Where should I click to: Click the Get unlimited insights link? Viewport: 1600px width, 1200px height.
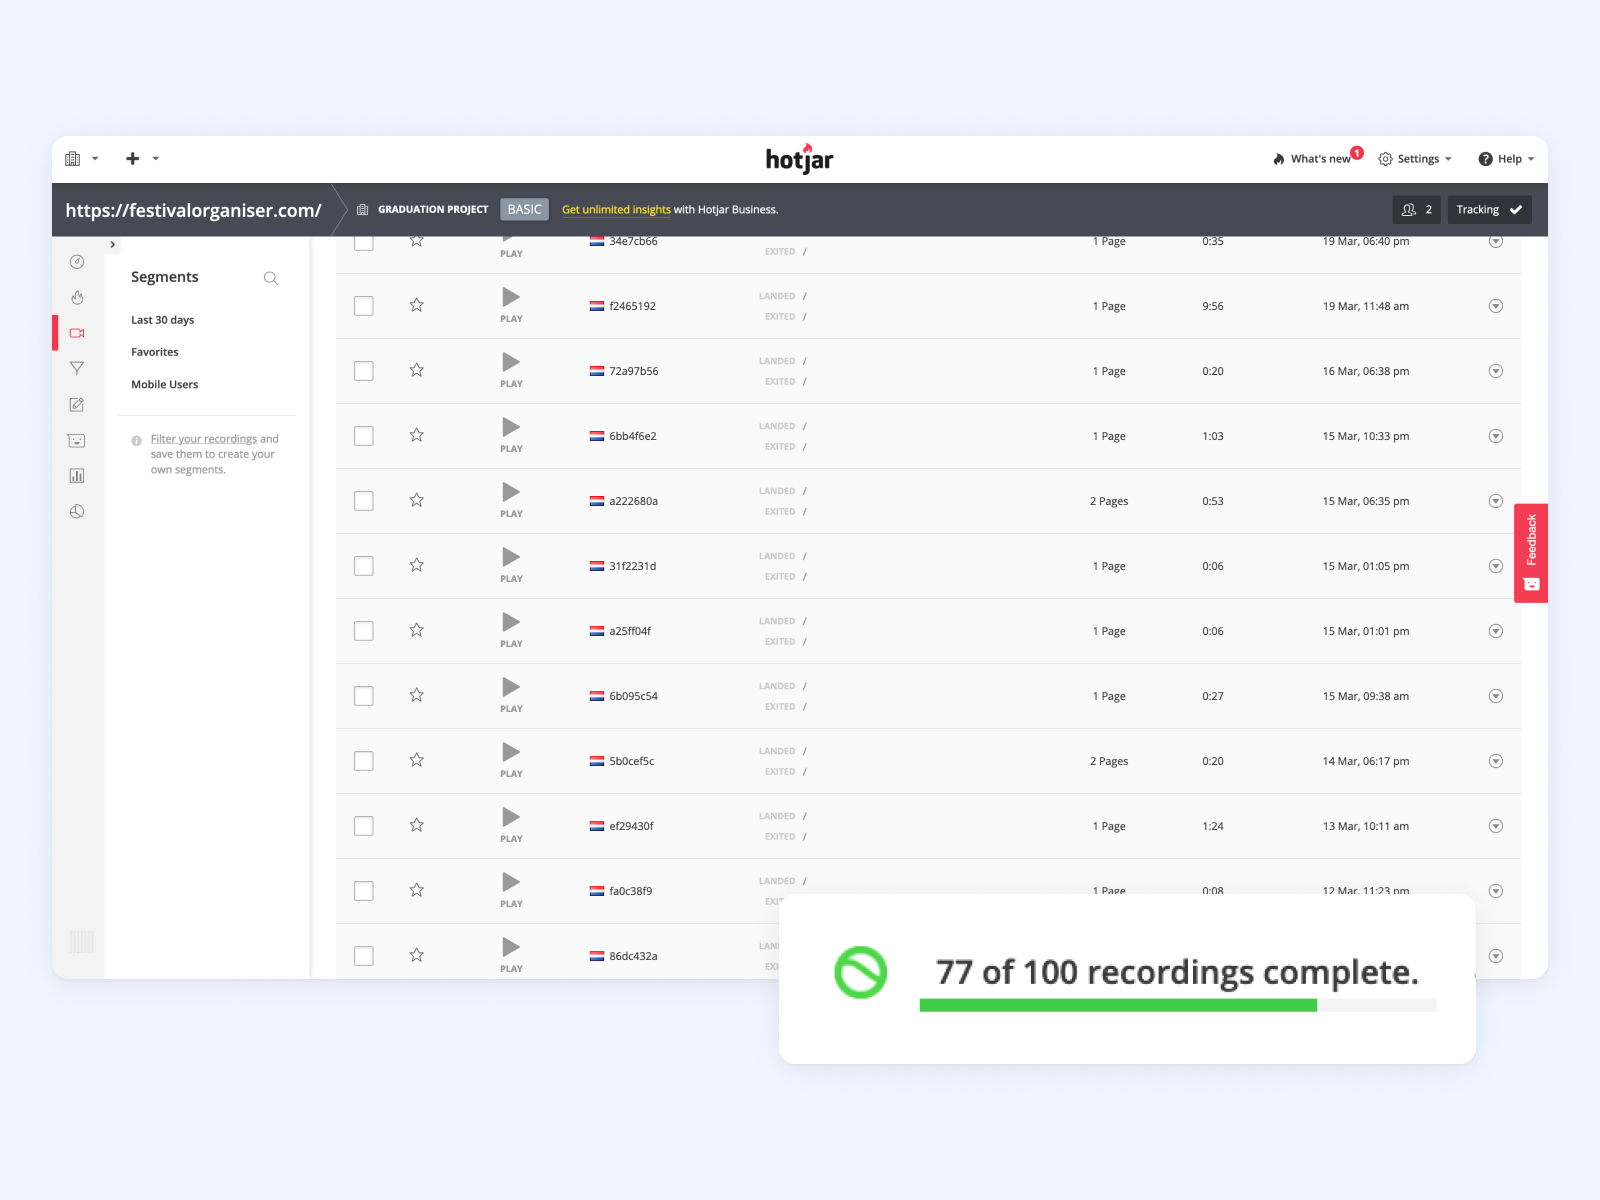[616, 210]
